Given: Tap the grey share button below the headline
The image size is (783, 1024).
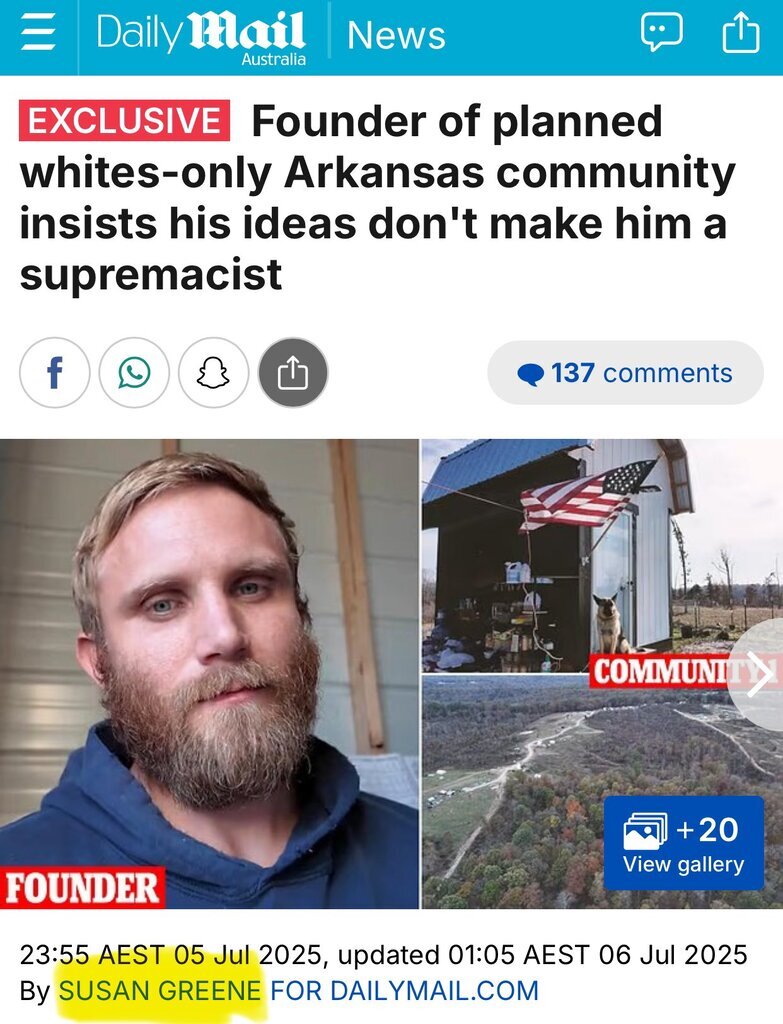Looking at the screenshot, I should (293, 373).
